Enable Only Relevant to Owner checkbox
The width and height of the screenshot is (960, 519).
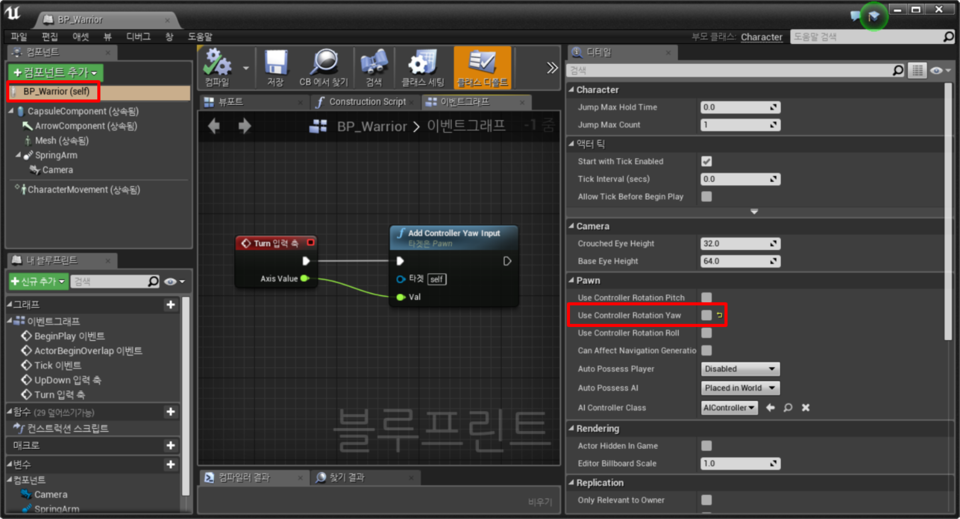click(707, 500)
